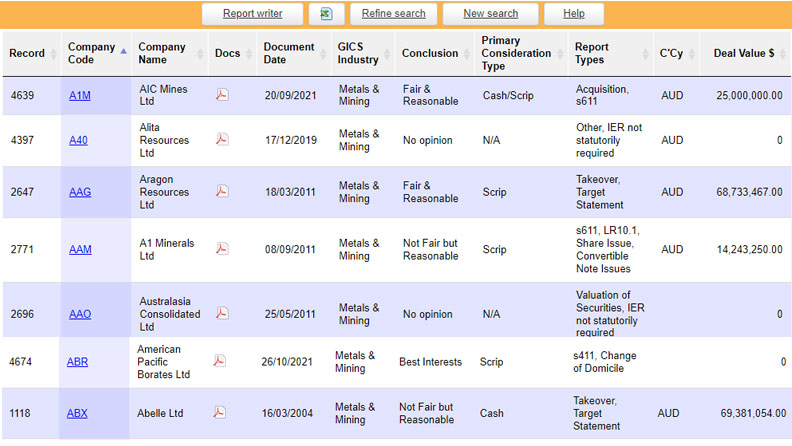Sort by the Company Code column header
792x446 pixels.
click(x=91, y=53)
